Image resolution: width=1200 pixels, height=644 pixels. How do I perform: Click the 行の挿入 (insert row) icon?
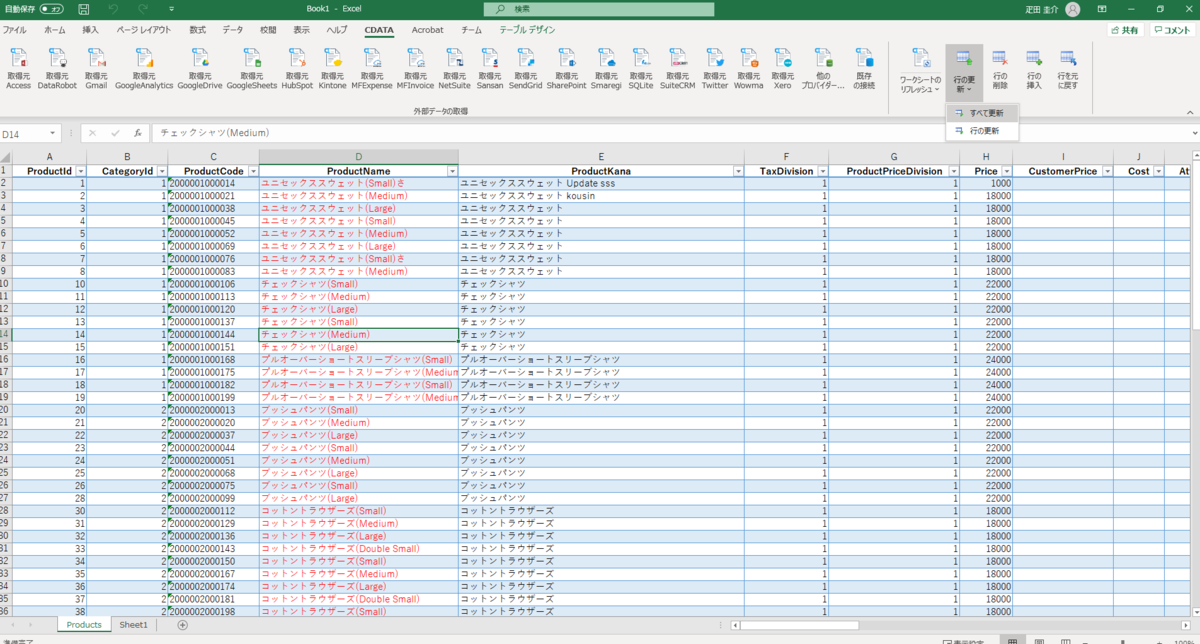[x=1034, y=69]
